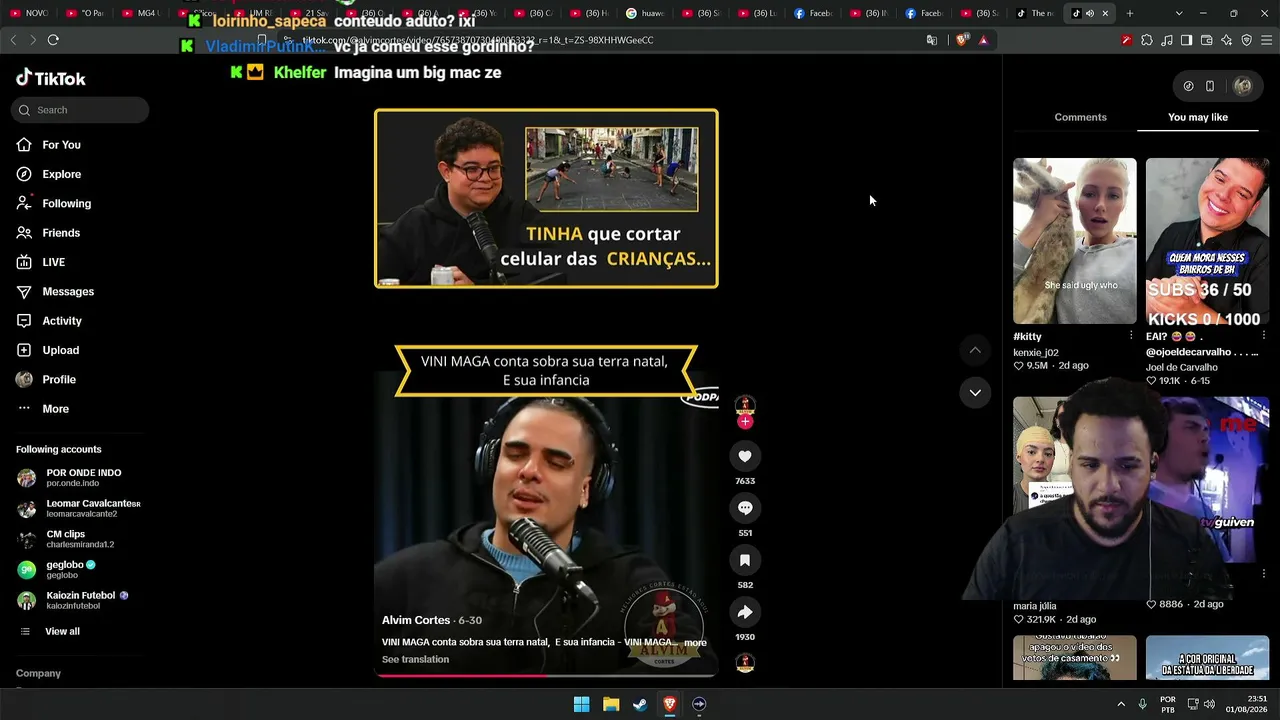
Task: Open the LIVE section
Action: tap(41, 262)
